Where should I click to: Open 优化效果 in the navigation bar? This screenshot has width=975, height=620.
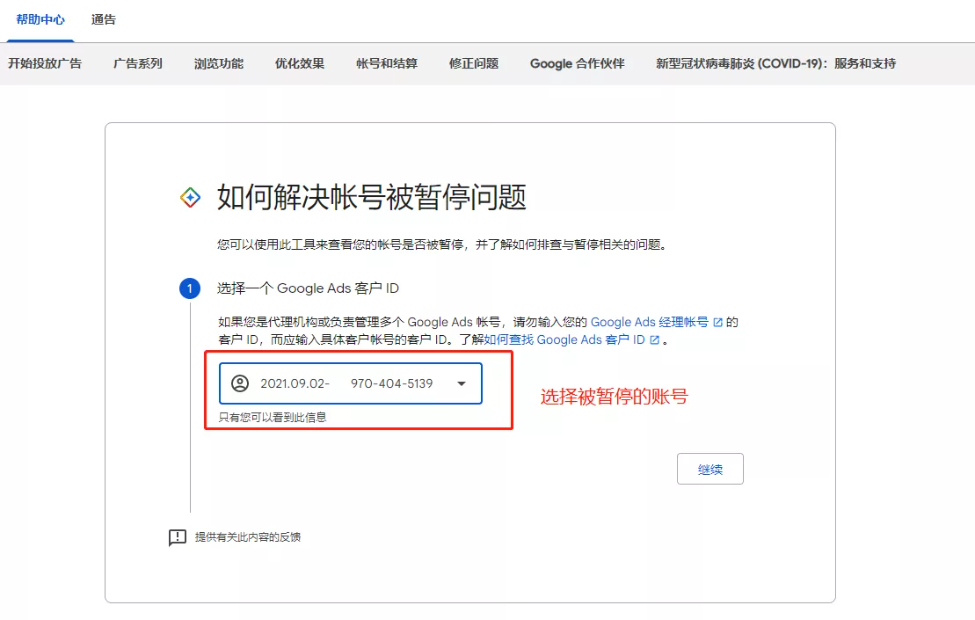point(300,64)
